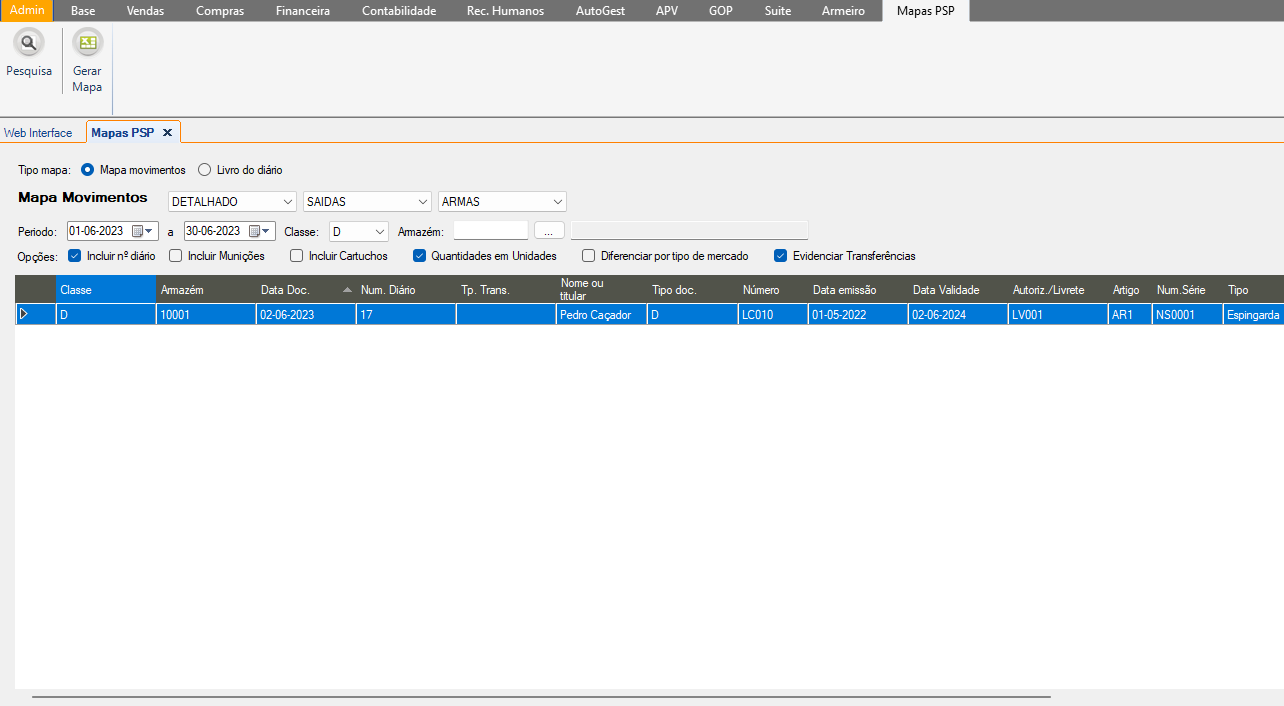Close the Mapas PSP tab
The width and height of the screenshot is (1284, 706).
coord(167,133)
